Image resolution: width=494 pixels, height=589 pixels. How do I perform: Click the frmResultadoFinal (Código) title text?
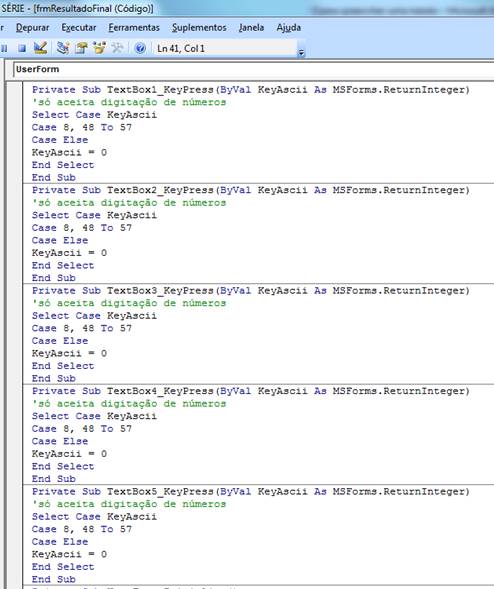pyautogui.click(x=94, y=9)
